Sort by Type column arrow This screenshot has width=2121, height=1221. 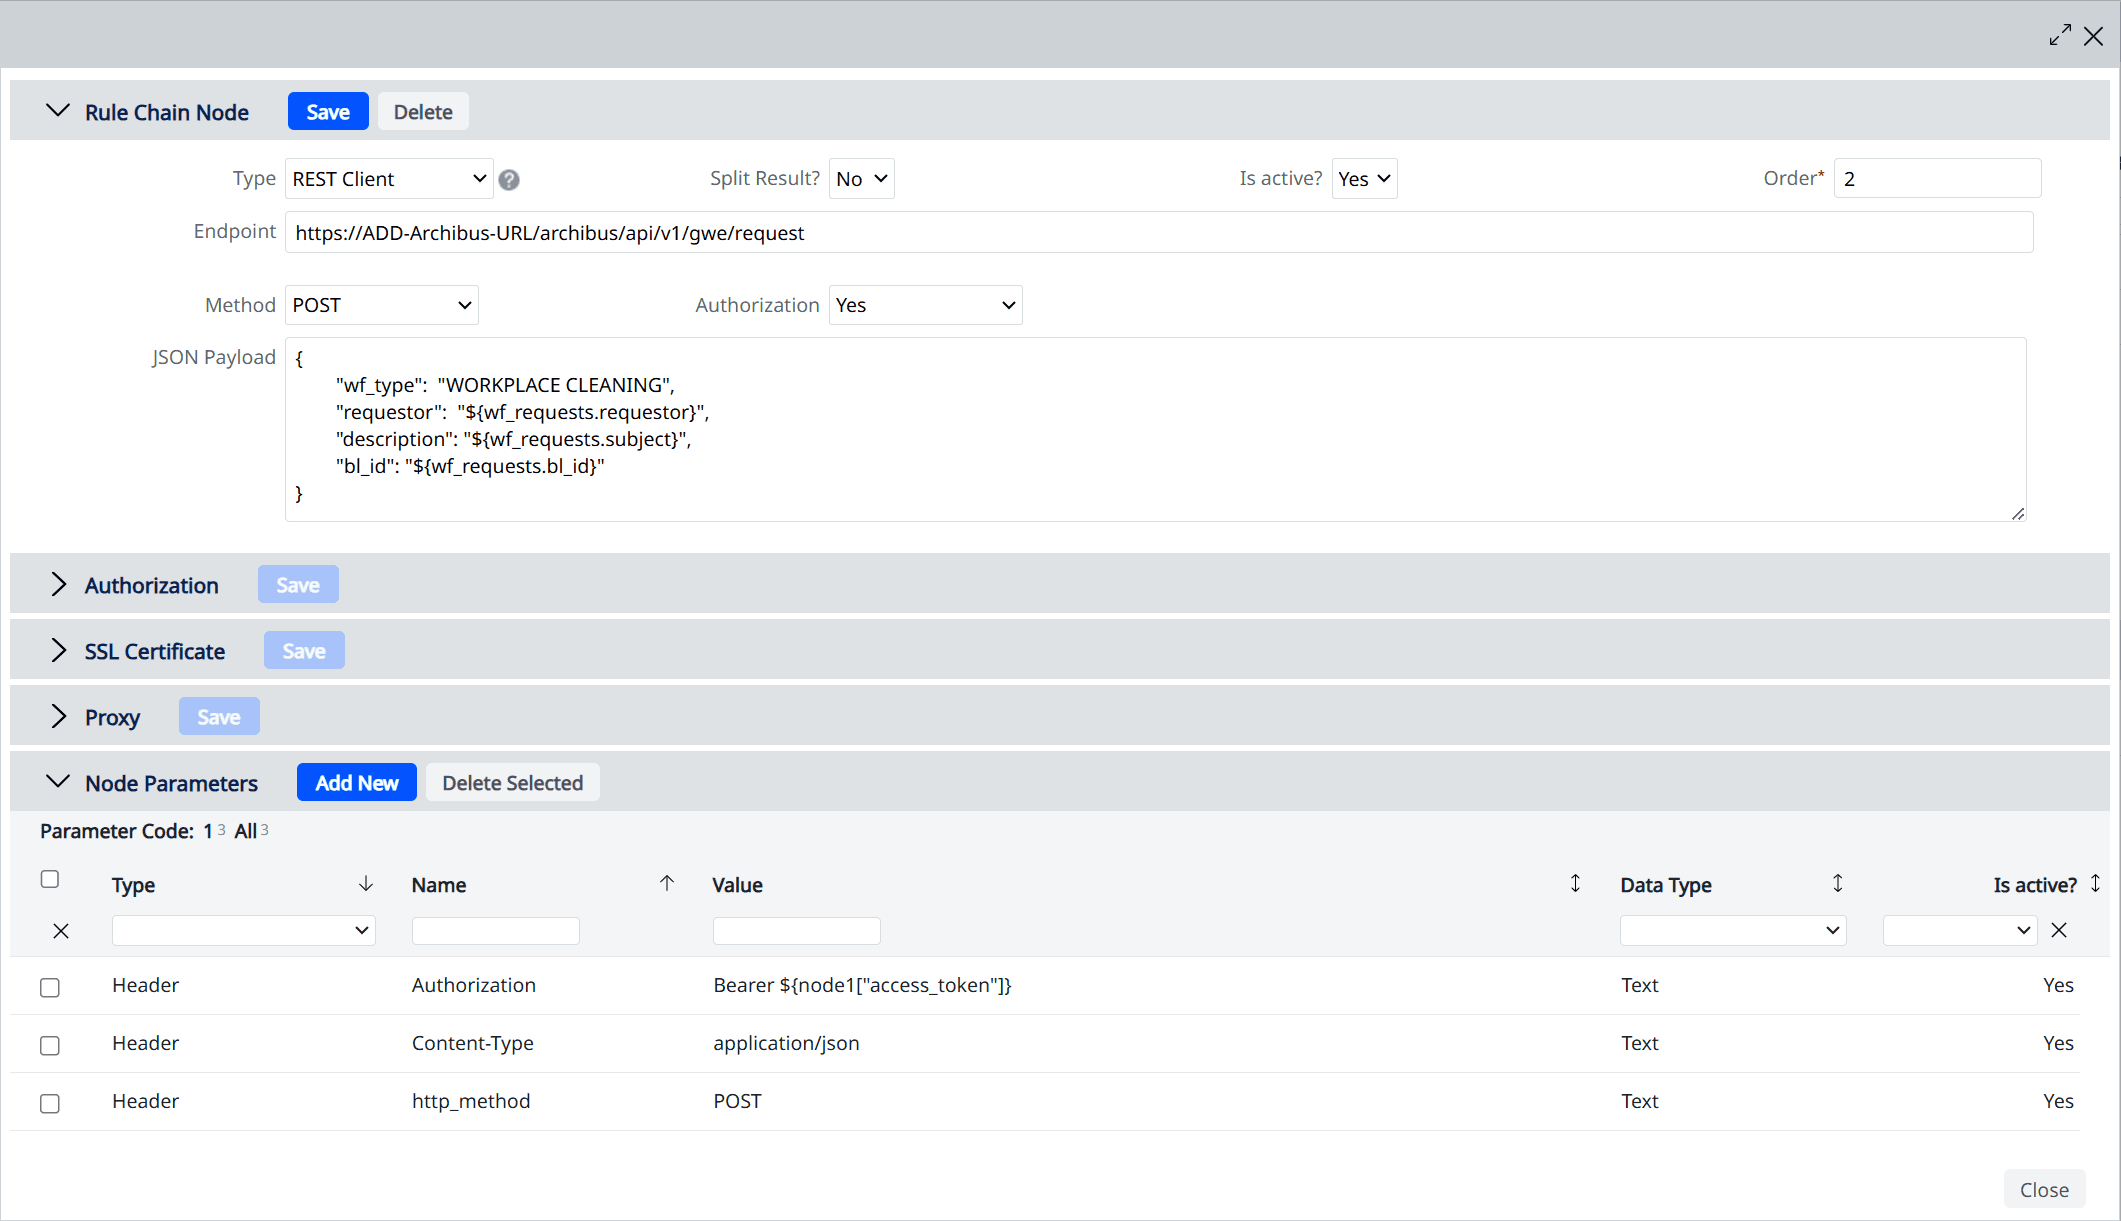point(366,883)
